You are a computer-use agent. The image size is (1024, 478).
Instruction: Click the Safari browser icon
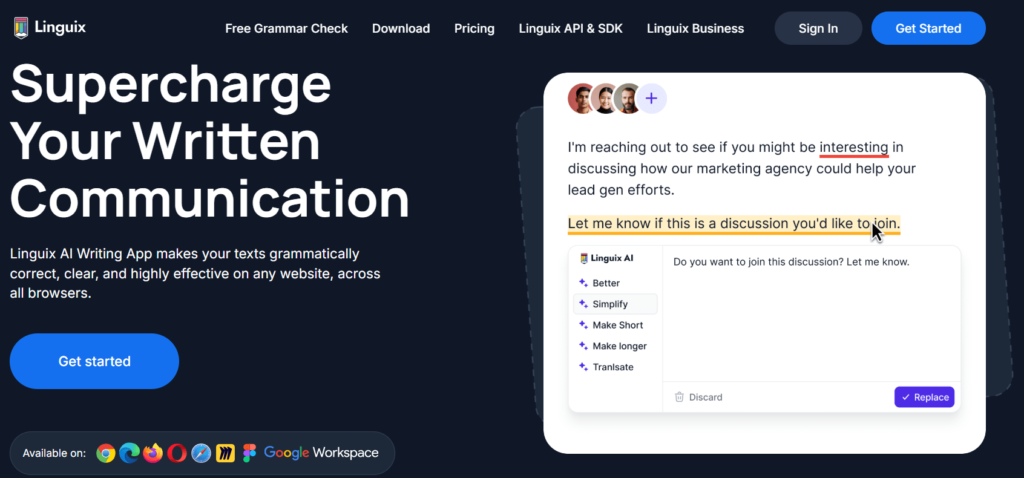click(201, 453)
